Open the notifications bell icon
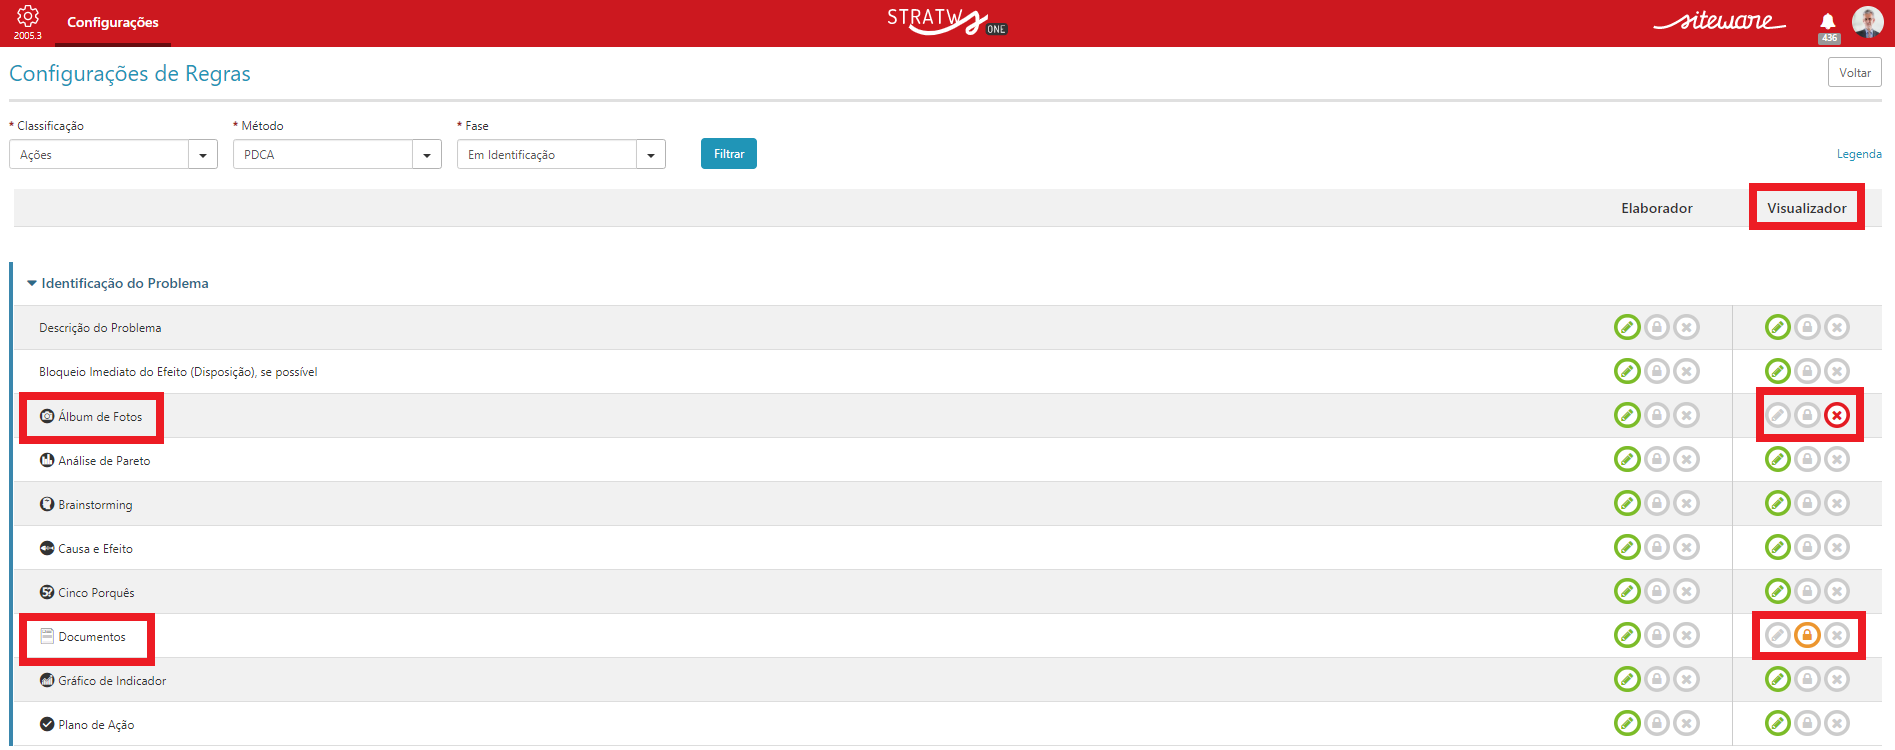This screenshot has height=750, width=1895. [x=1828, y=22]
